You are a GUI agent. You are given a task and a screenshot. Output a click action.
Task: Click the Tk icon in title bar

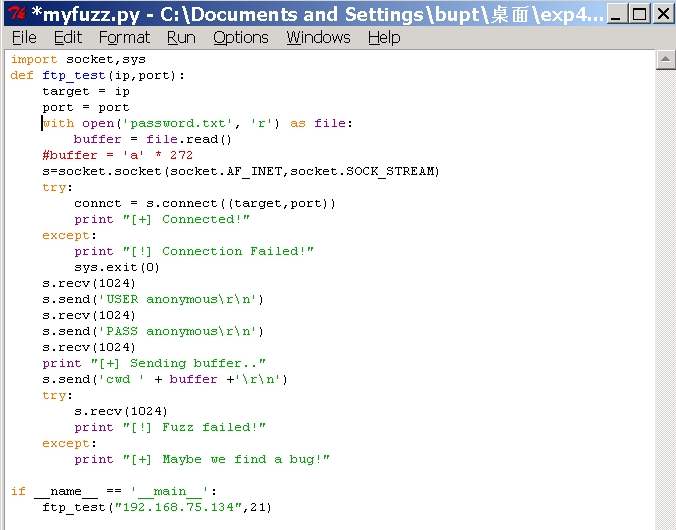pos(15,14)
